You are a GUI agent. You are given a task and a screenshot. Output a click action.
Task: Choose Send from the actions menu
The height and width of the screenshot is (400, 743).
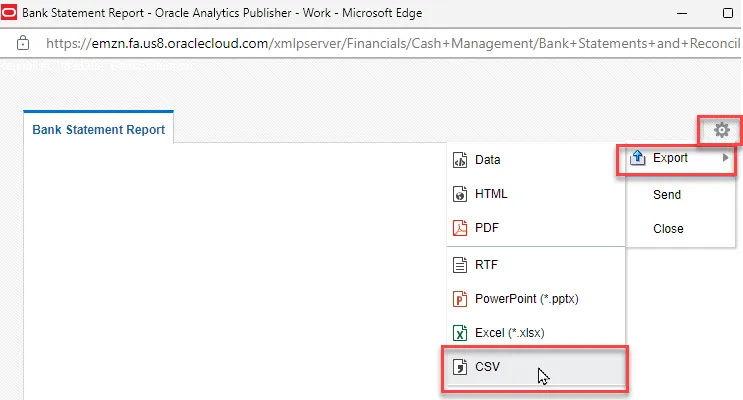click(667, 195)
